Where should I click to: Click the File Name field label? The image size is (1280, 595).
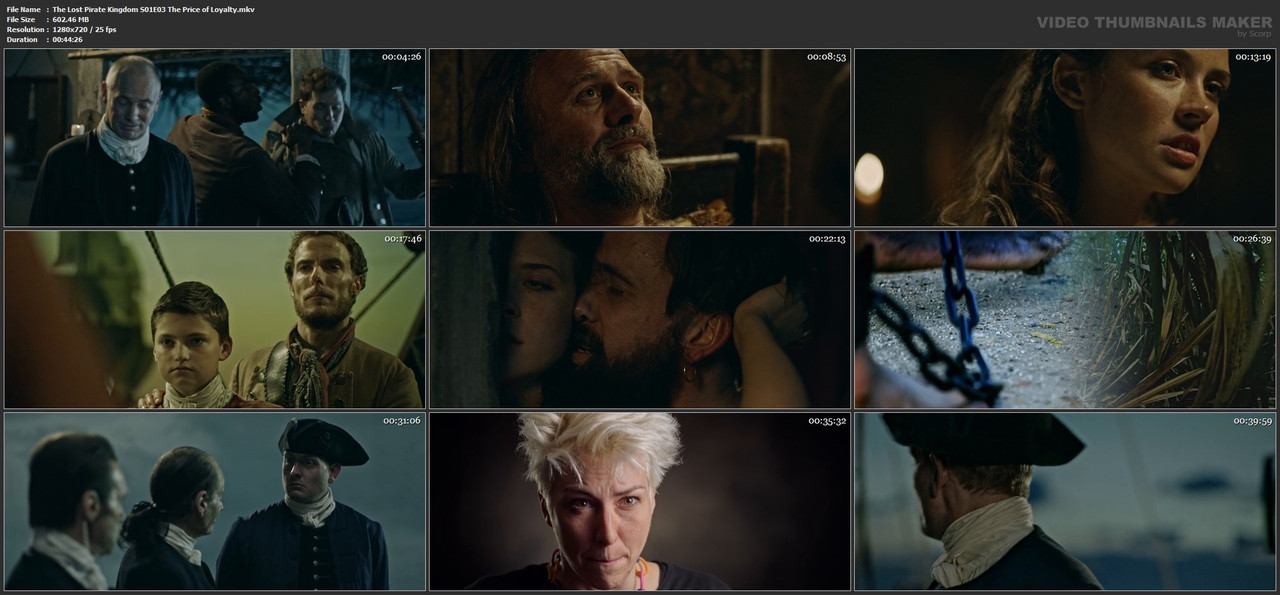(x=23, y=9)
